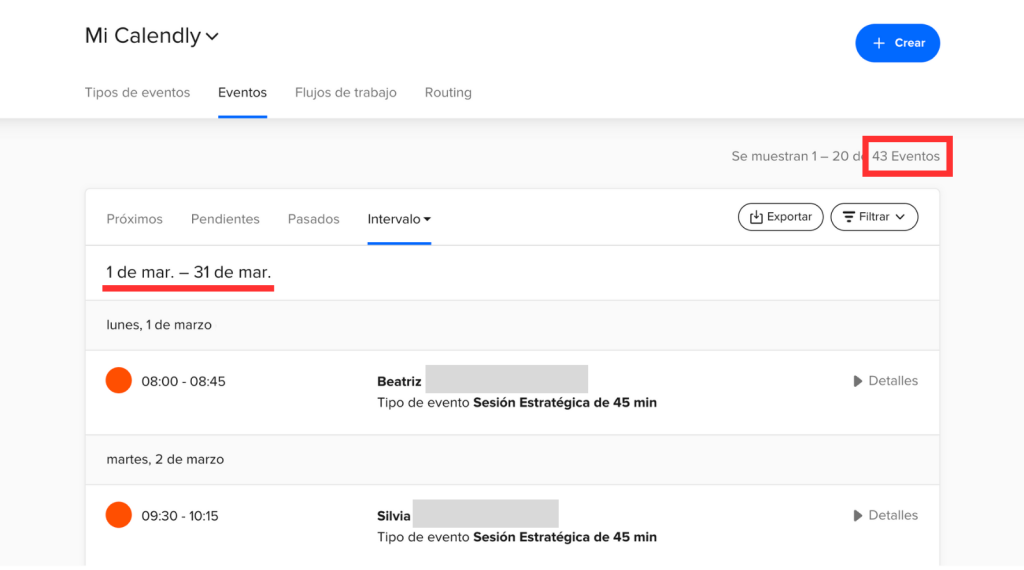Click orange circle on Beatriz's 08:00 event
Screen dimensions: 1024x570
119,381
